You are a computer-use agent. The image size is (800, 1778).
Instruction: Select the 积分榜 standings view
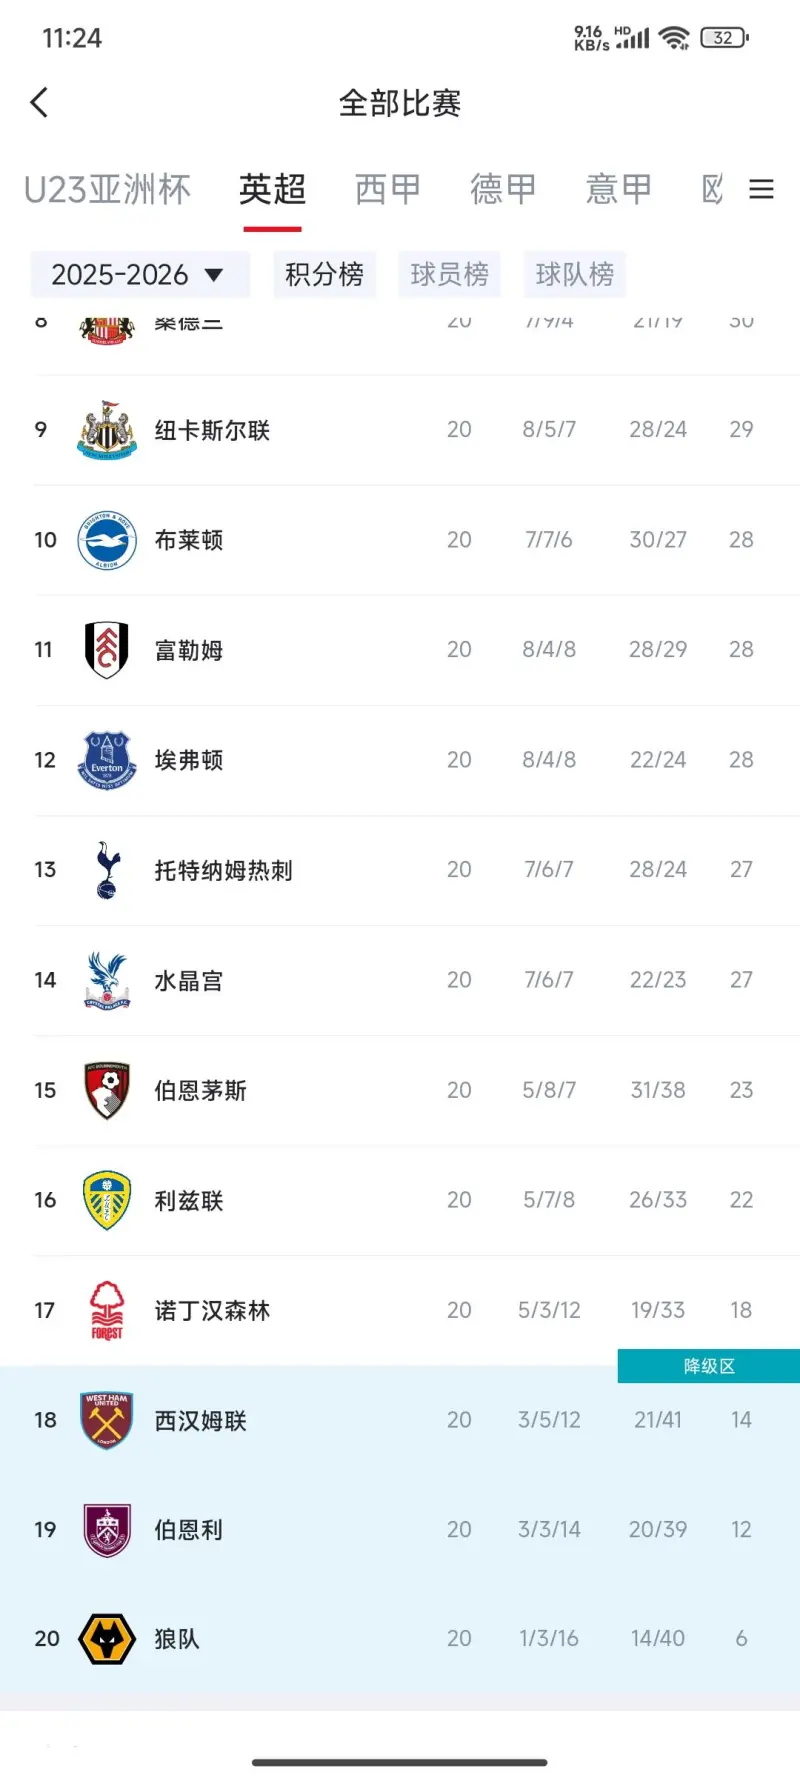click(324, 274)
